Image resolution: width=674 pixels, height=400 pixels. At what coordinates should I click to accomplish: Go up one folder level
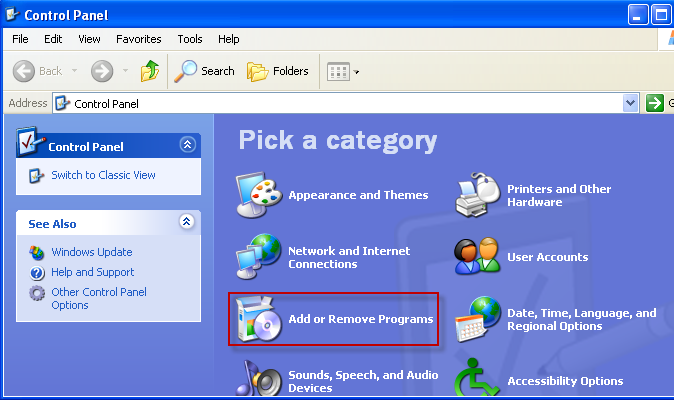pos(150,71)
